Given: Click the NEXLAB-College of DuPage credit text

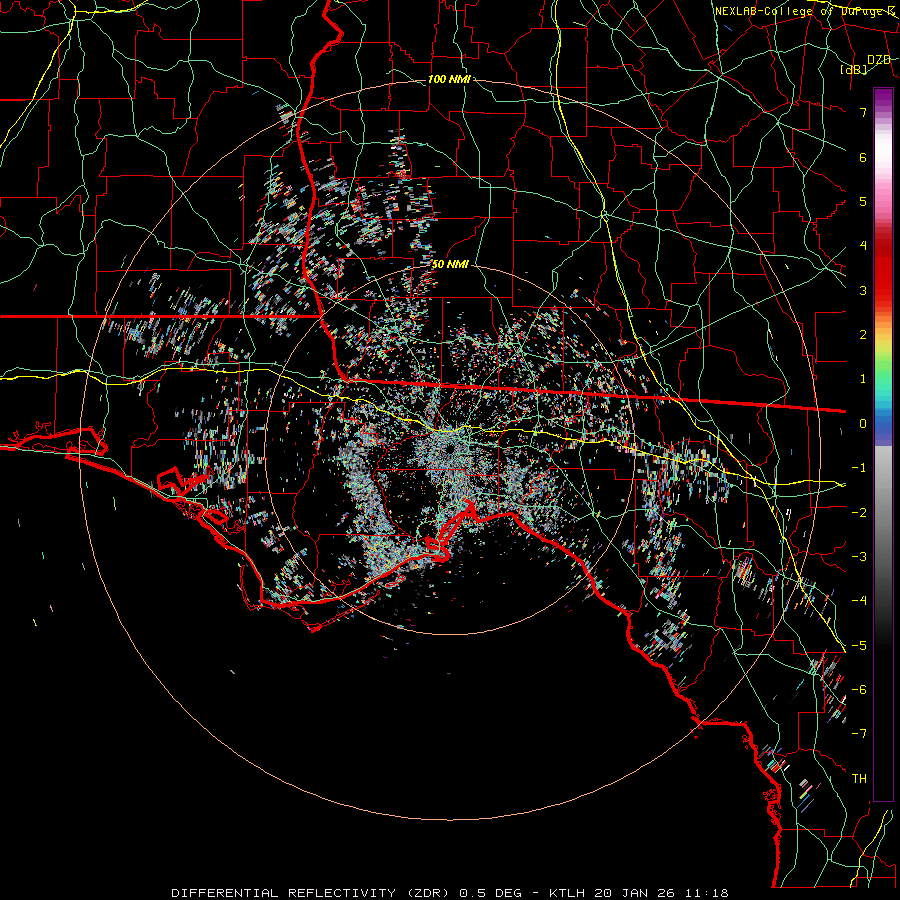Looking at the screenshot, I should (804, 11).
